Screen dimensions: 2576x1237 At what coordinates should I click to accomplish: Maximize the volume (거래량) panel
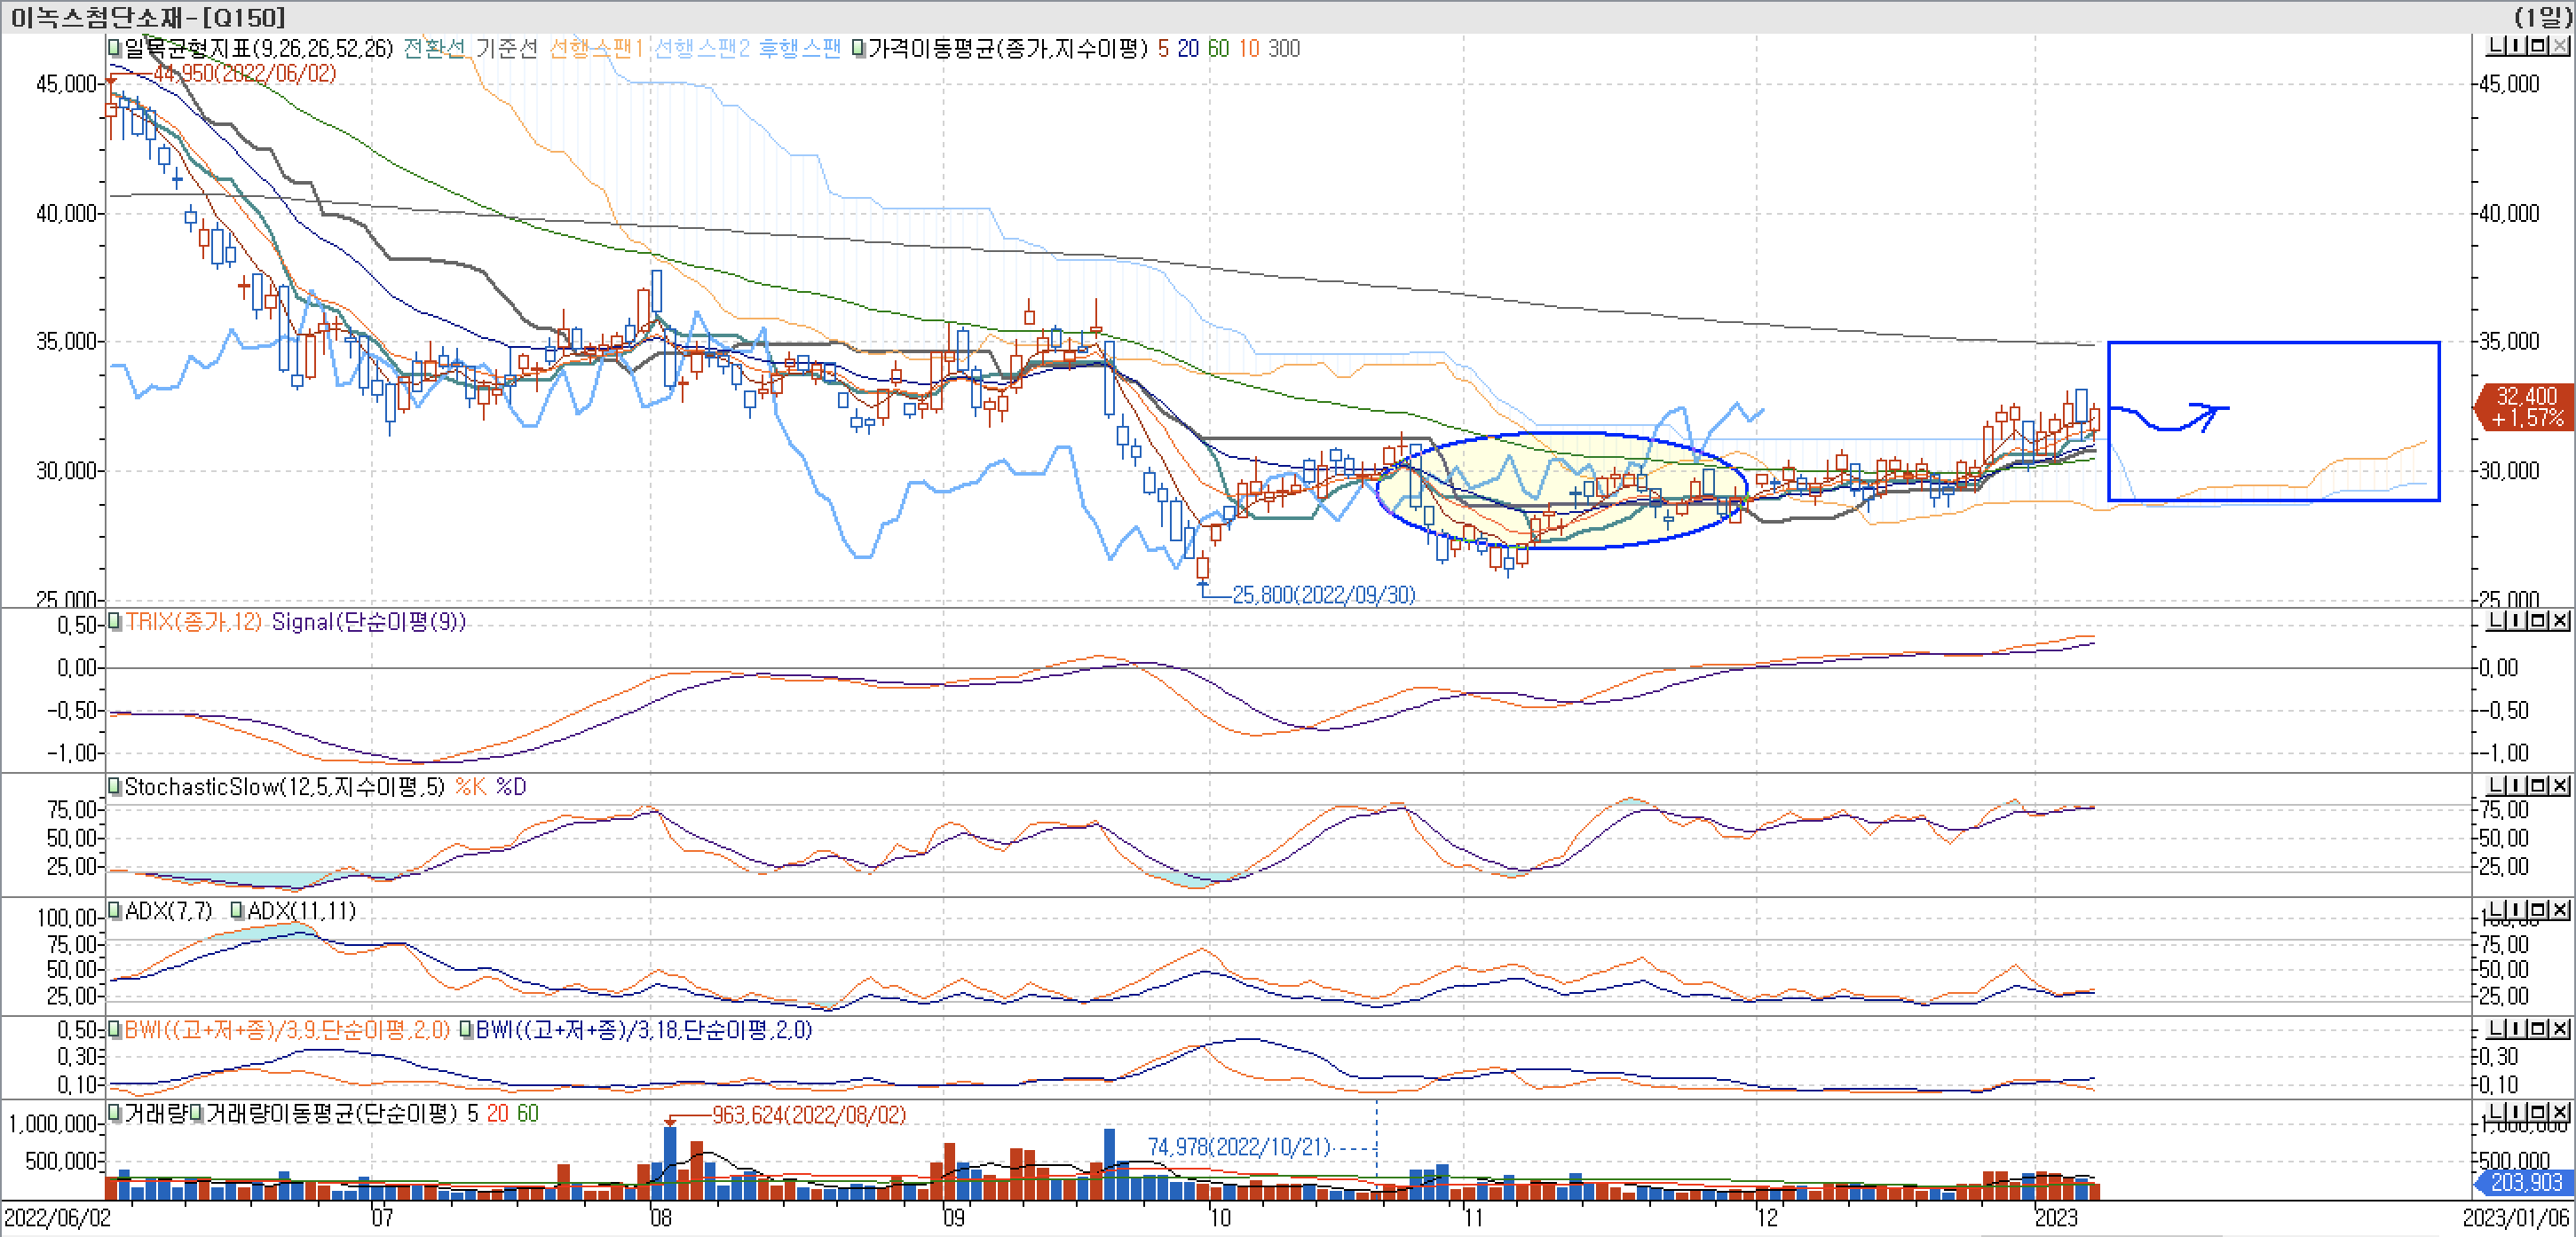coord(2538,1113)
